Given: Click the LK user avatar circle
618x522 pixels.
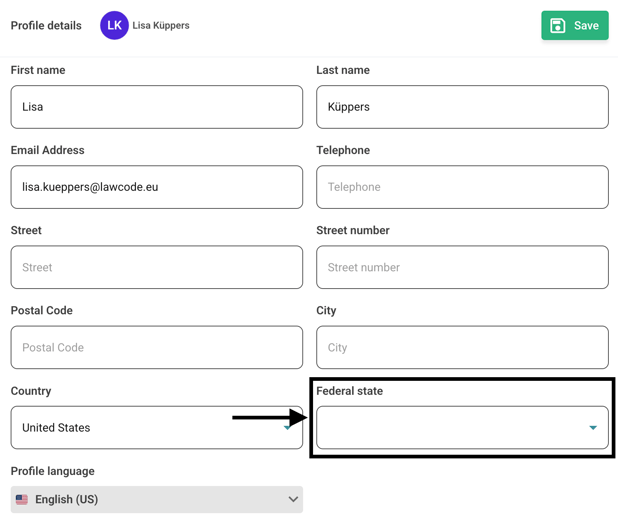Looking at the screenshot, I should [114, 26].
